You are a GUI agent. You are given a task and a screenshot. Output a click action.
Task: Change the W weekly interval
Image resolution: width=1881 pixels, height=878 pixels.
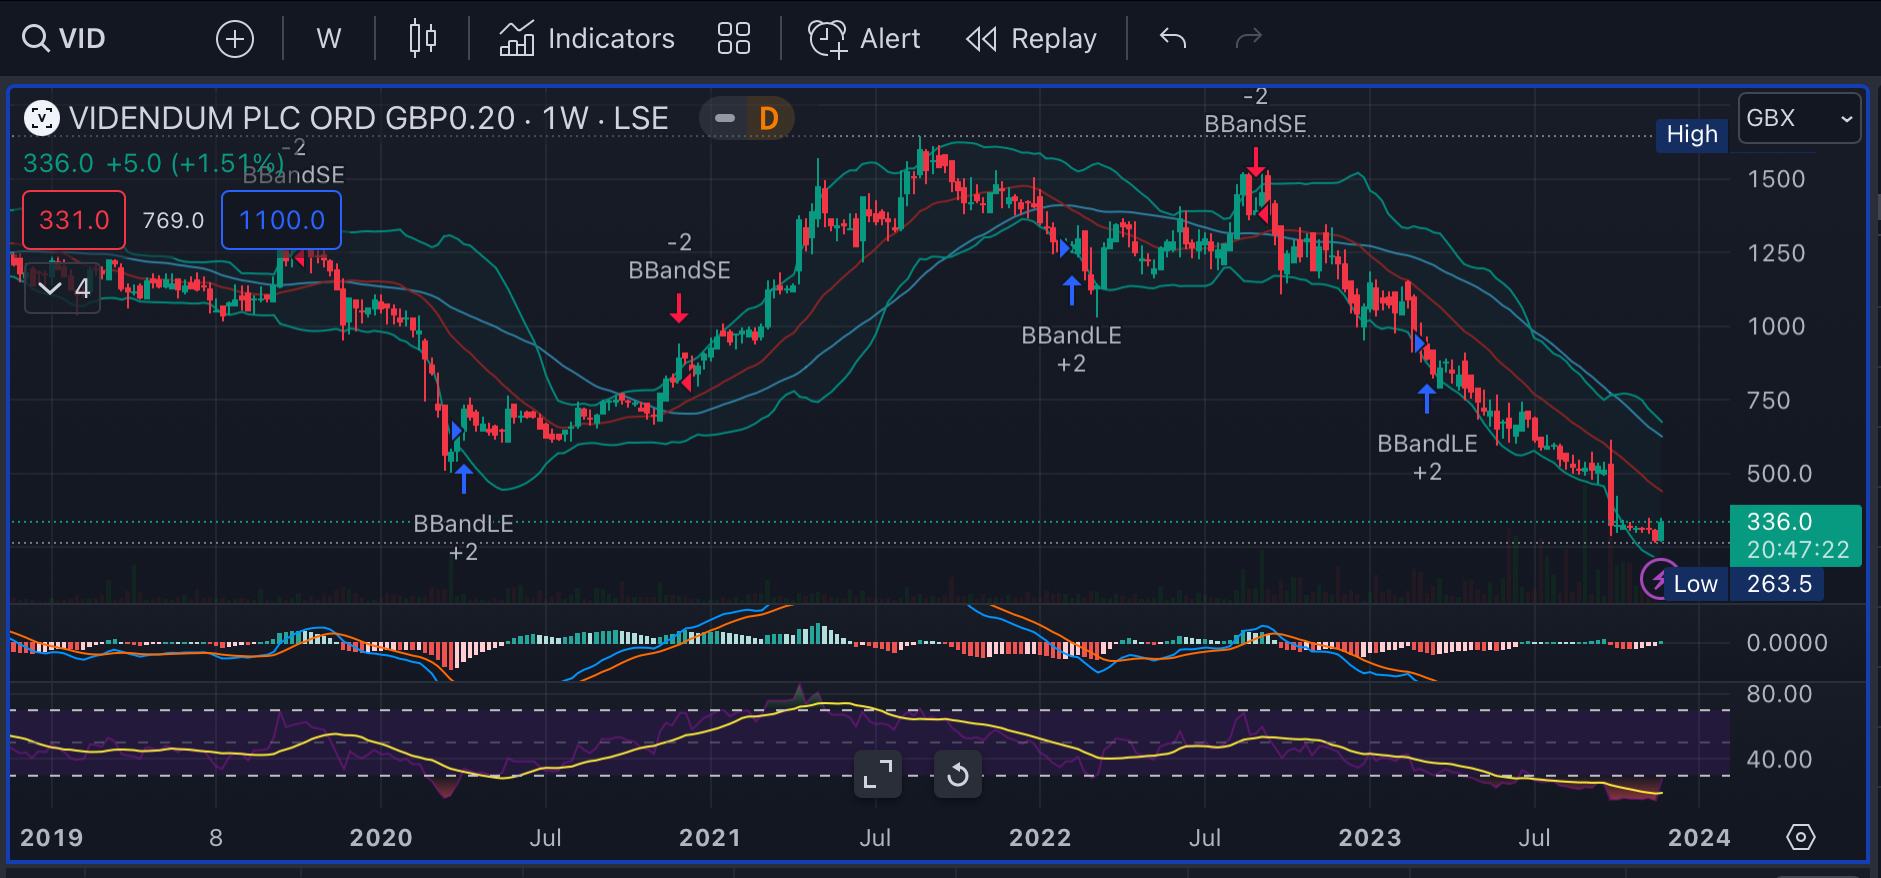click(329, 39)
